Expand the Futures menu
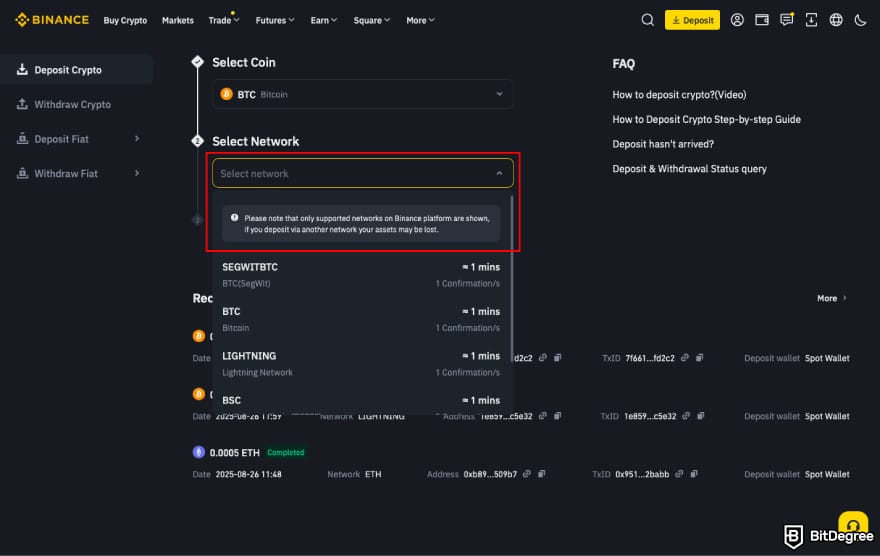Image resolution: width=880 pixels, height=556 pixels. [275, 20]
